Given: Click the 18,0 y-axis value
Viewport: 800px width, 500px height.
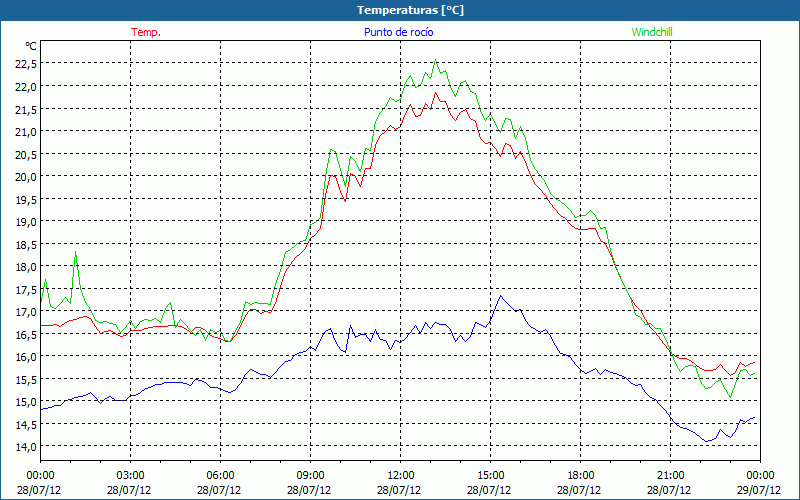Looking at the screenshot, I should 27,266.
